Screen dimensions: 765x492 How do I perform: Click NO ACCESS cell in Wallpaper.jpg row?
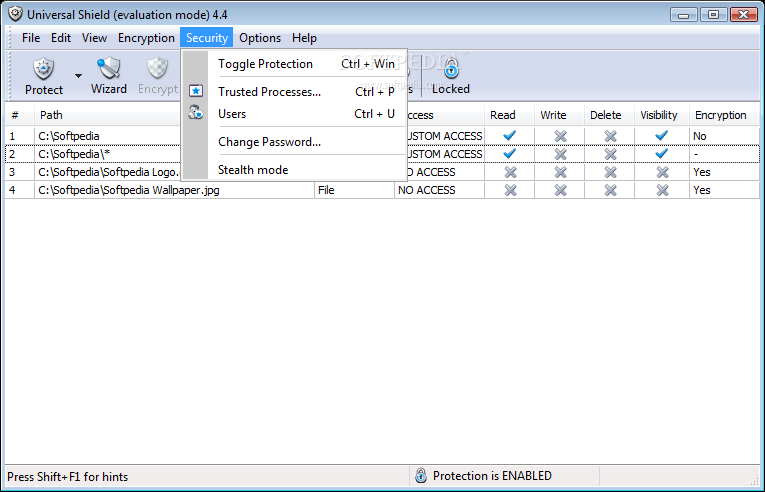pos(439,190)
